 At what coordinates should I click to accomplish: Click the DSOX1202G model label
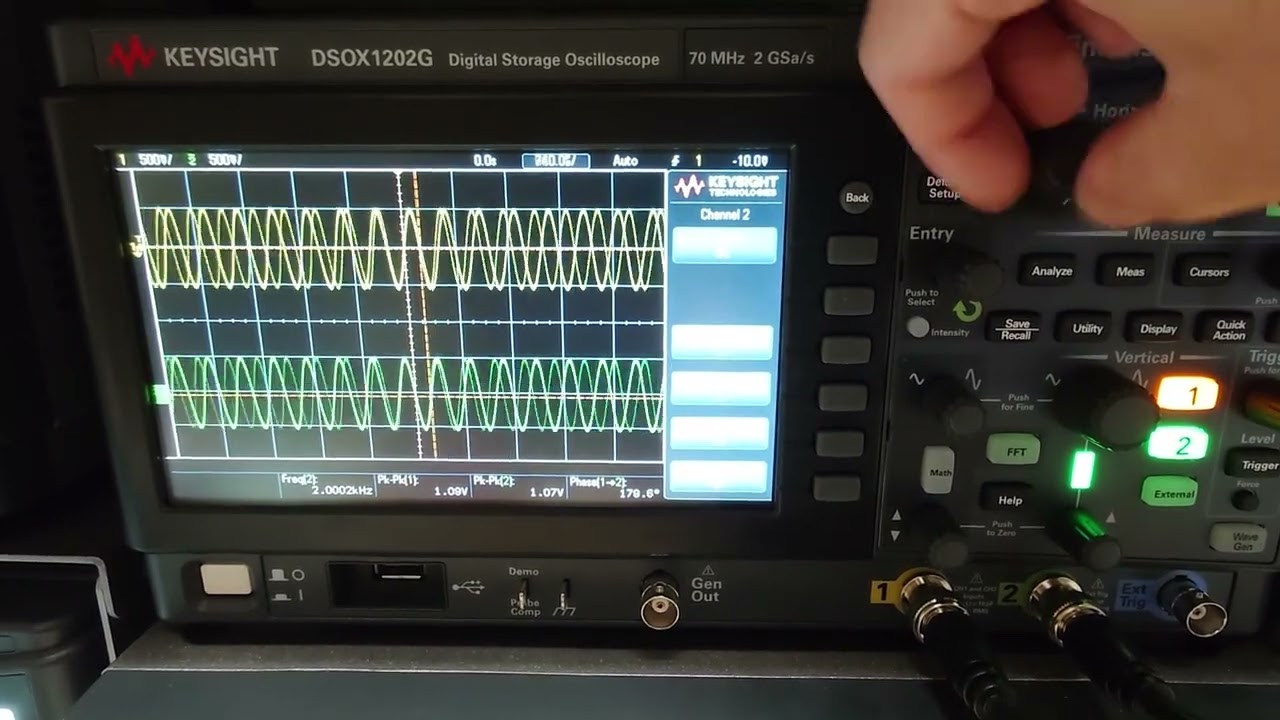point(371,58)
